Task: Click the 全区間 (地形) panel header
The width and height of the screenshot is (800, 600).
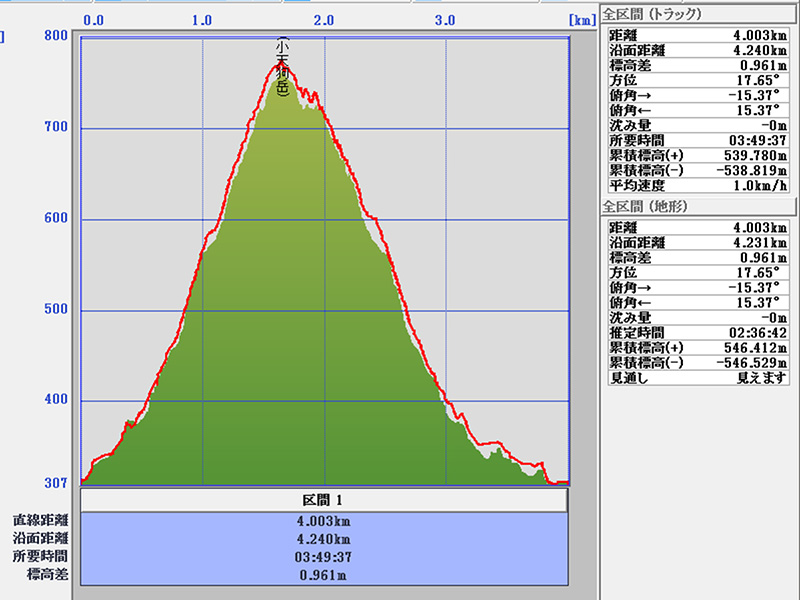Action: click(x=645, y=205)
